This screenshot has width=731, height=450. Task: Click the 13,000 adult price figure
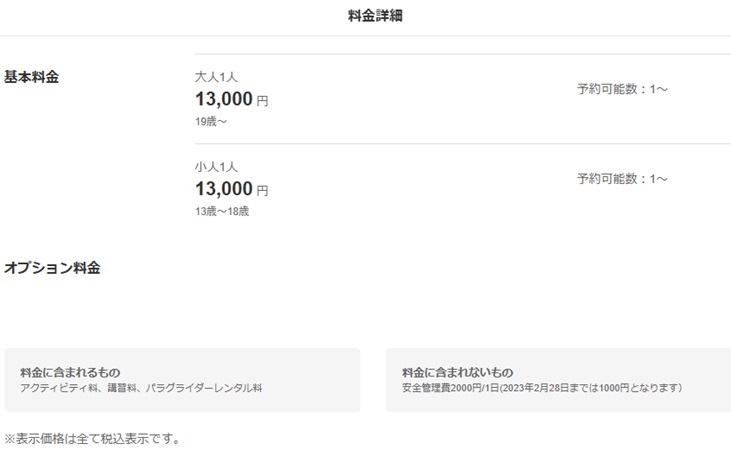point(224,99)
